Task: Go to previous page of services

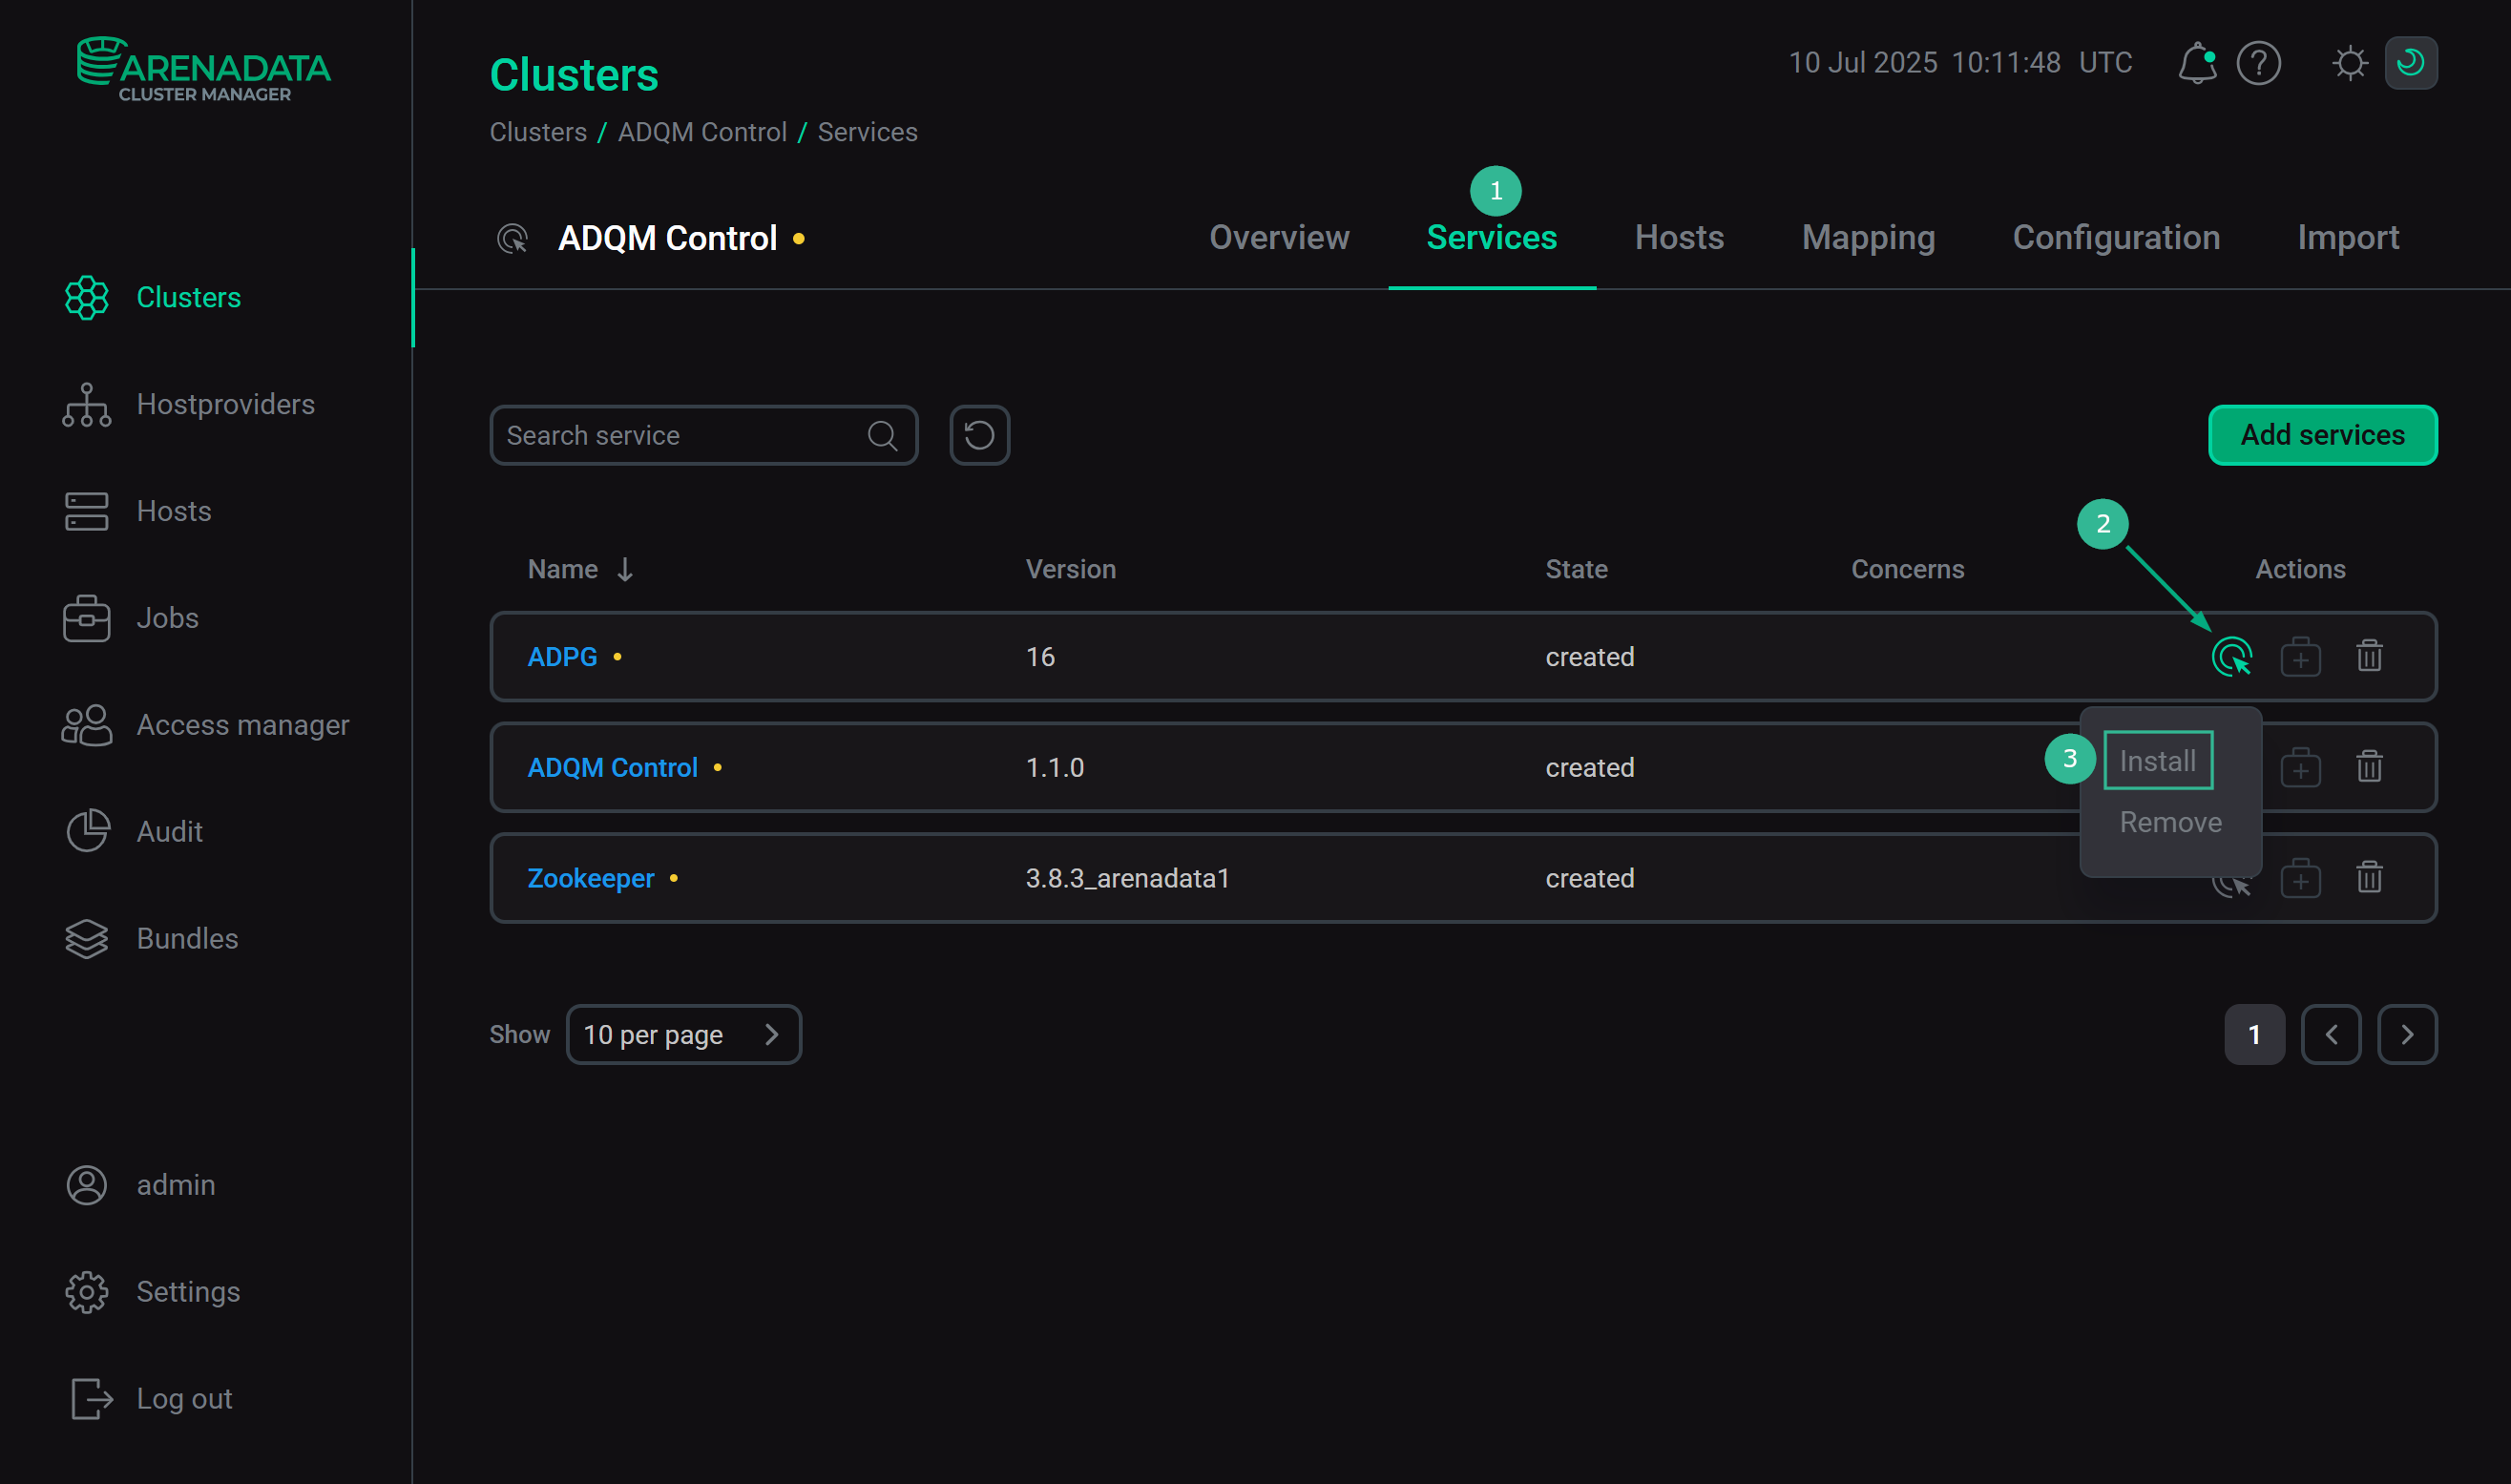Action: [x=2330, y=1034]
